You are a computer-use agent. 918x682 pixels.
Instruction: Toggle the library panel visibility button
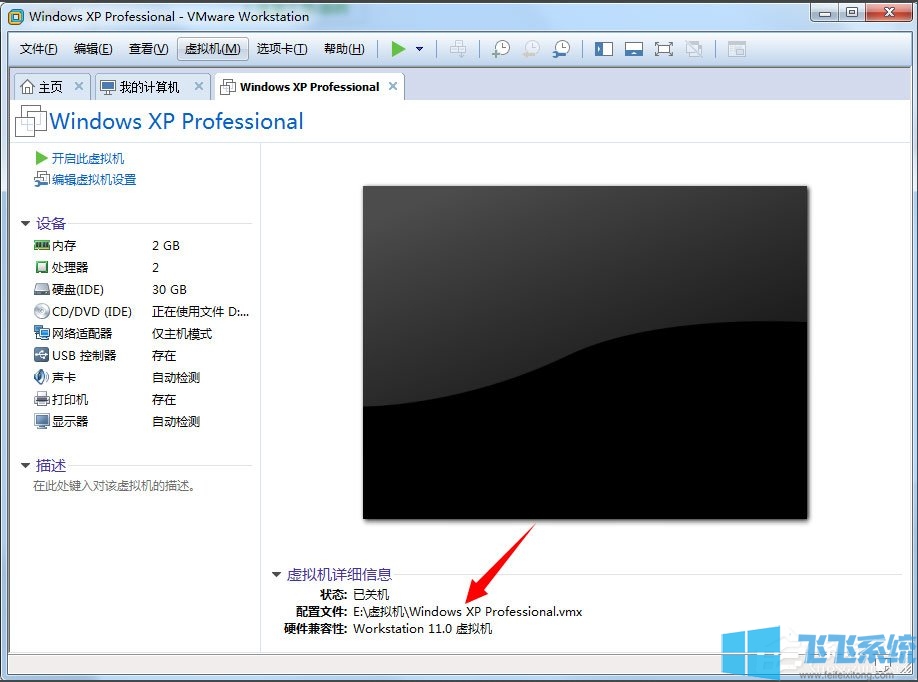pos(603,48)
